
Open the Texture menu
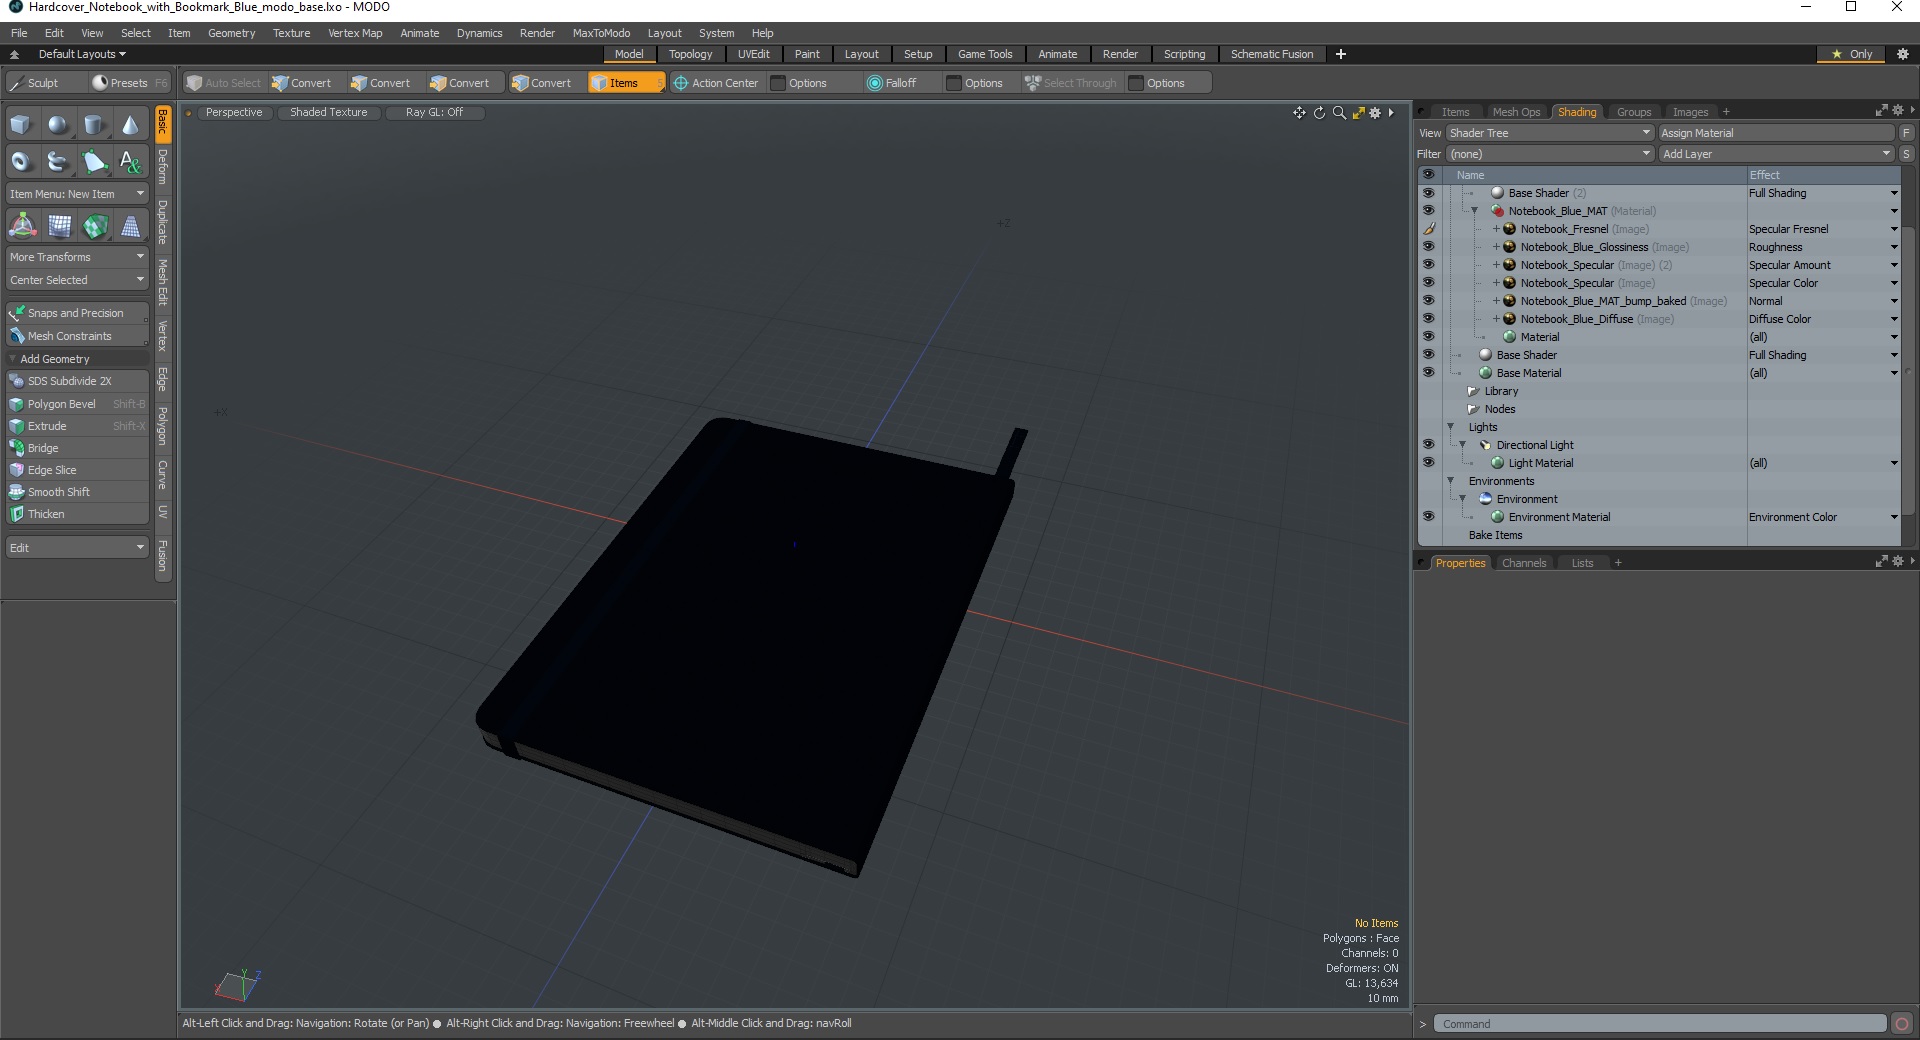pyautogui.click(x=291, y=33)
